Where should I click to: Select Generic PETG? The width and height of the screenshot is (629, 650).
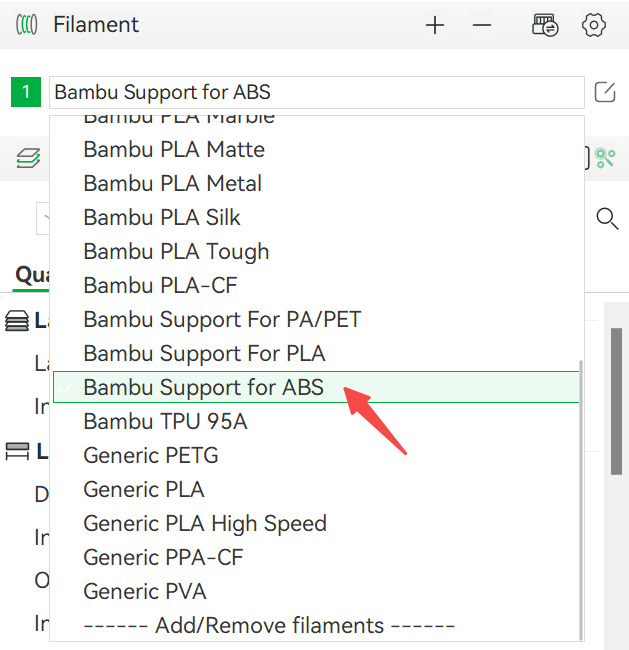tap(316, 456)
